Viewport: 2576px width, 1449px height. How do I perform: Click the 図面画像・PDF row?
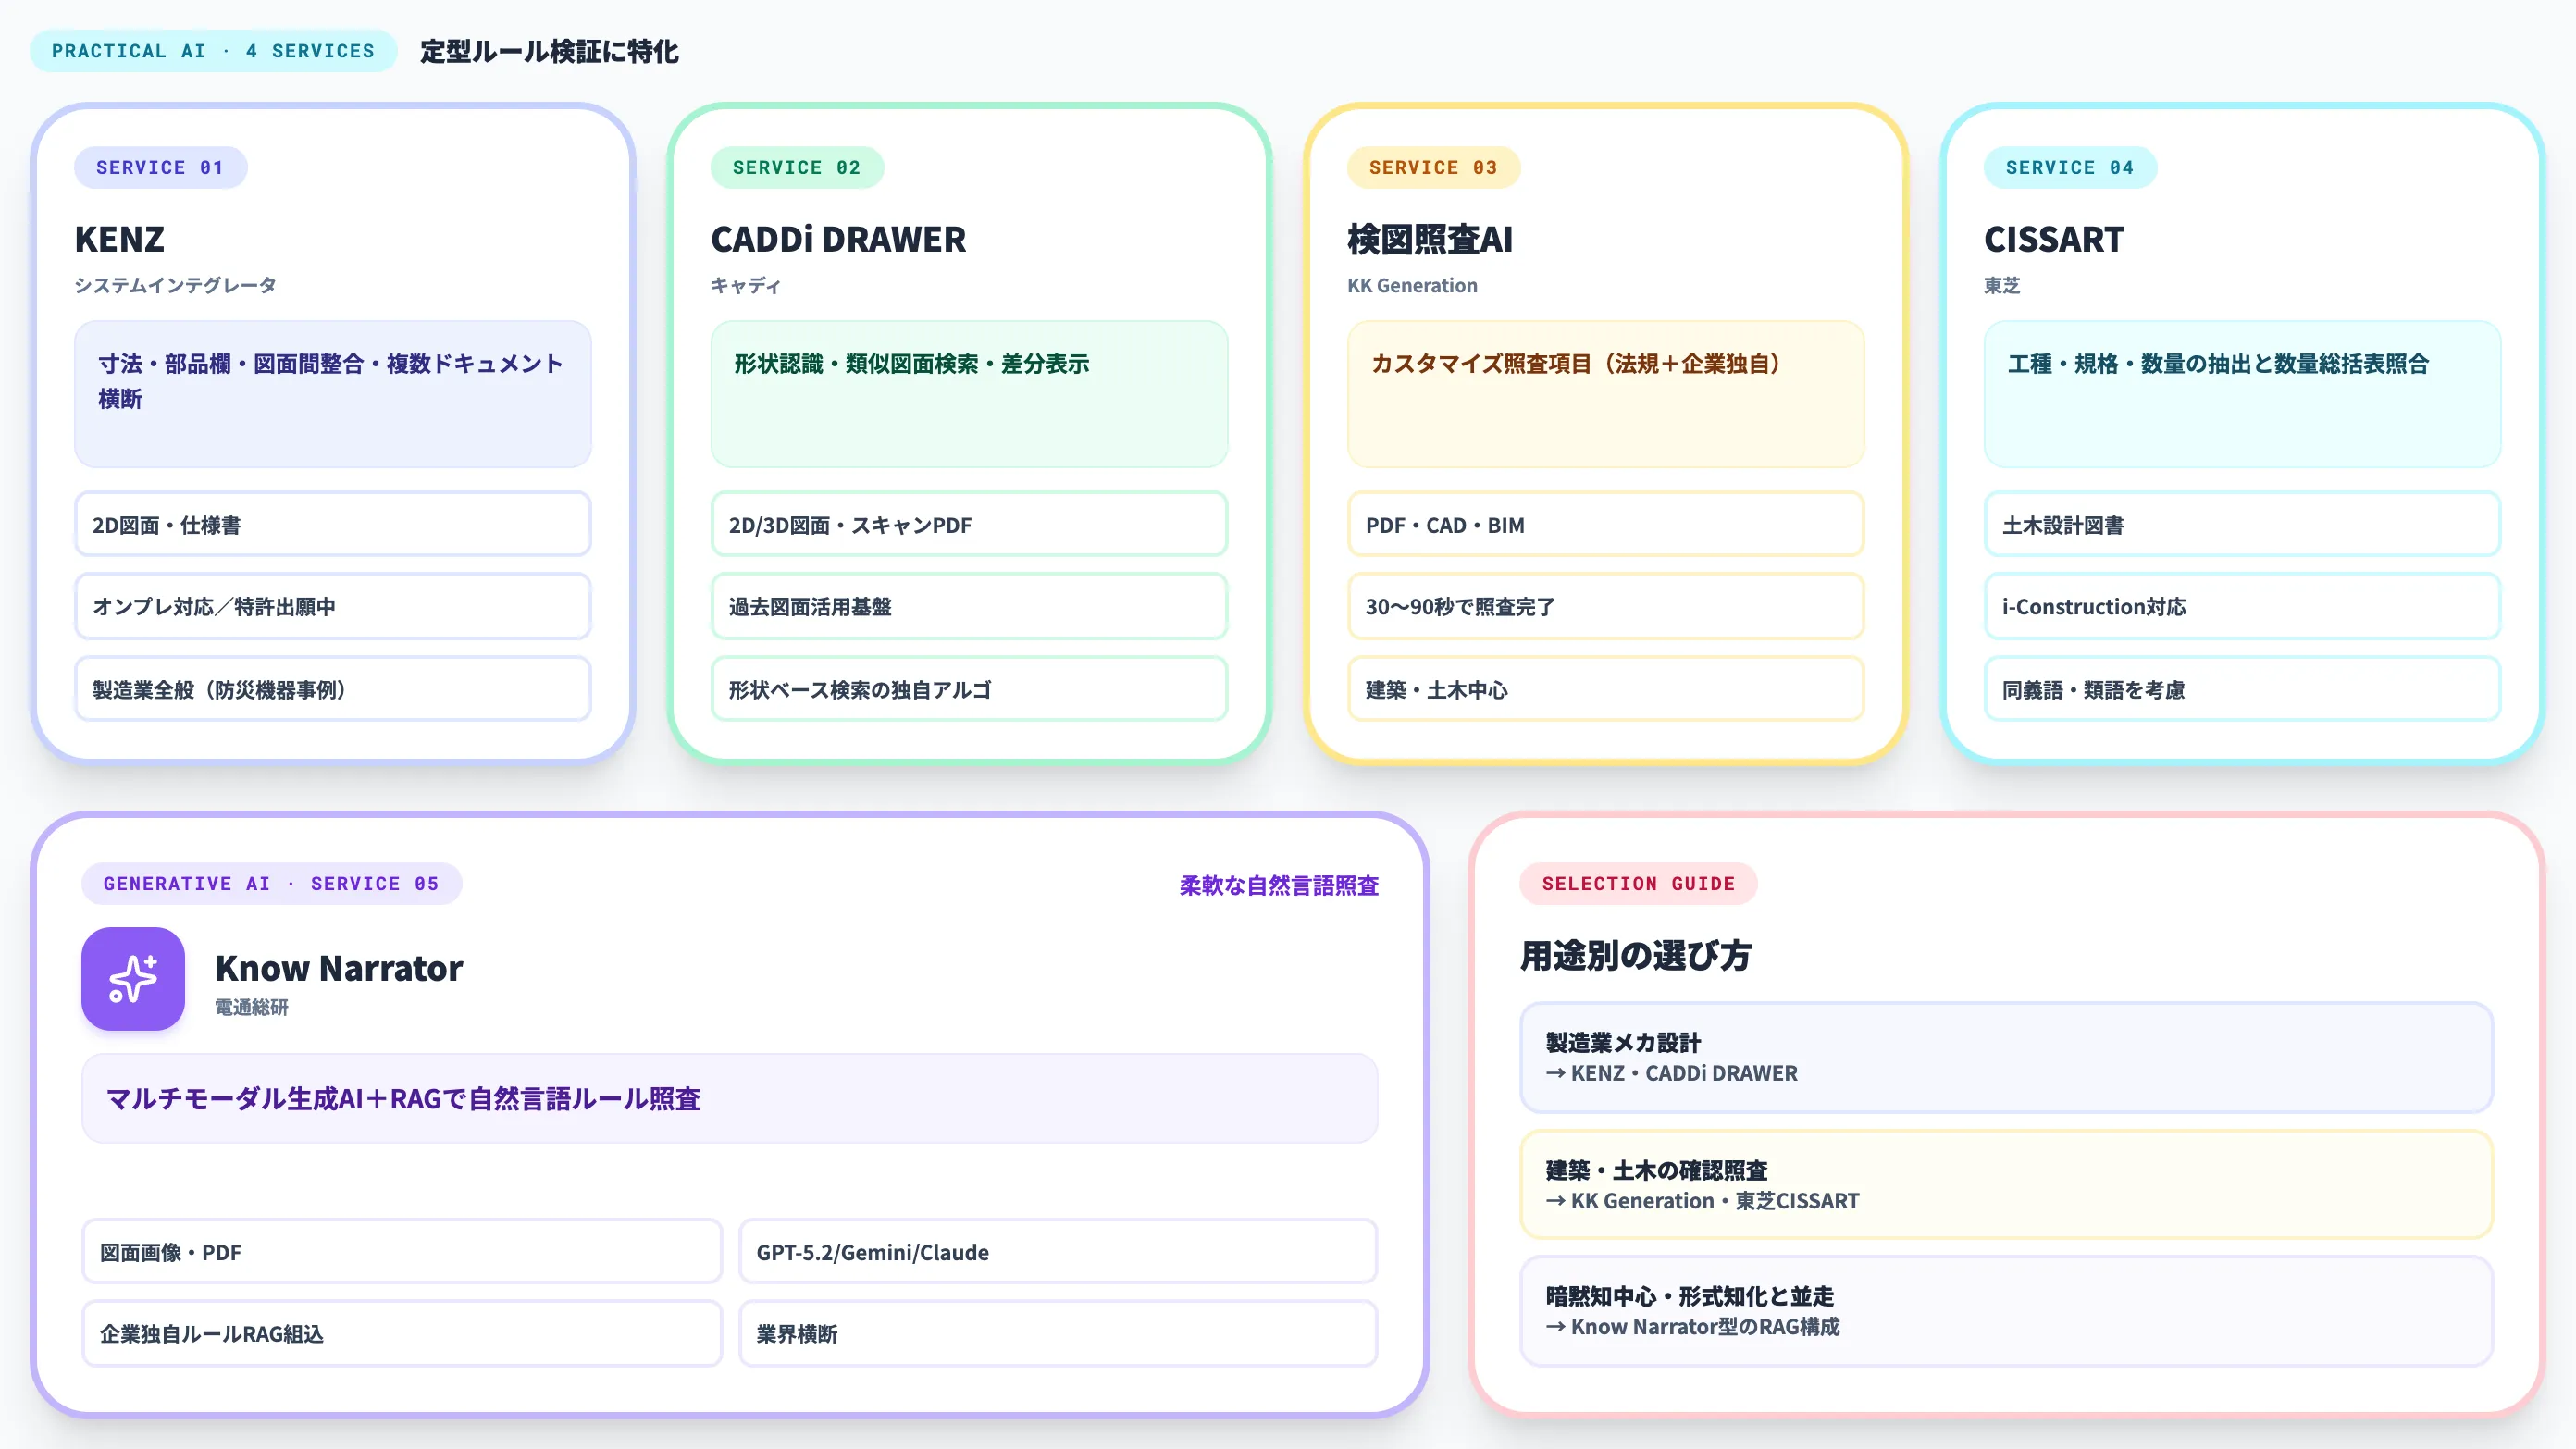(401, 1251)
